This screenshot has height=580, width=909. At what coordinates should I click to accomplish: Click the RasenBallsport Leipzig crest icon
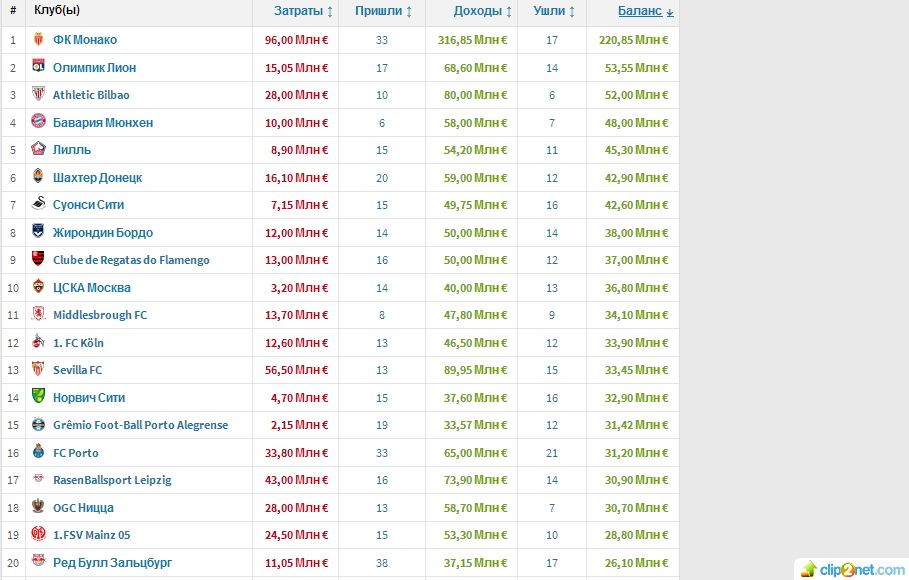point(38,478)
